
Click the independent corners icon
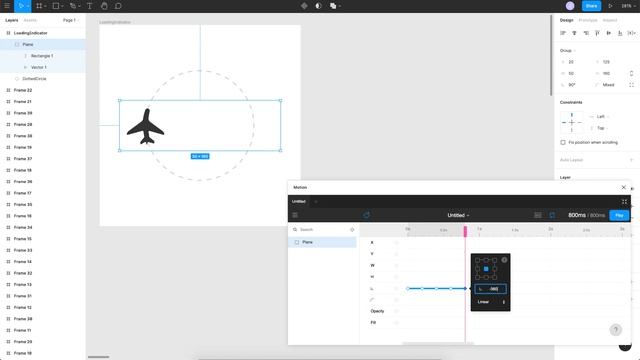[631, 85]
